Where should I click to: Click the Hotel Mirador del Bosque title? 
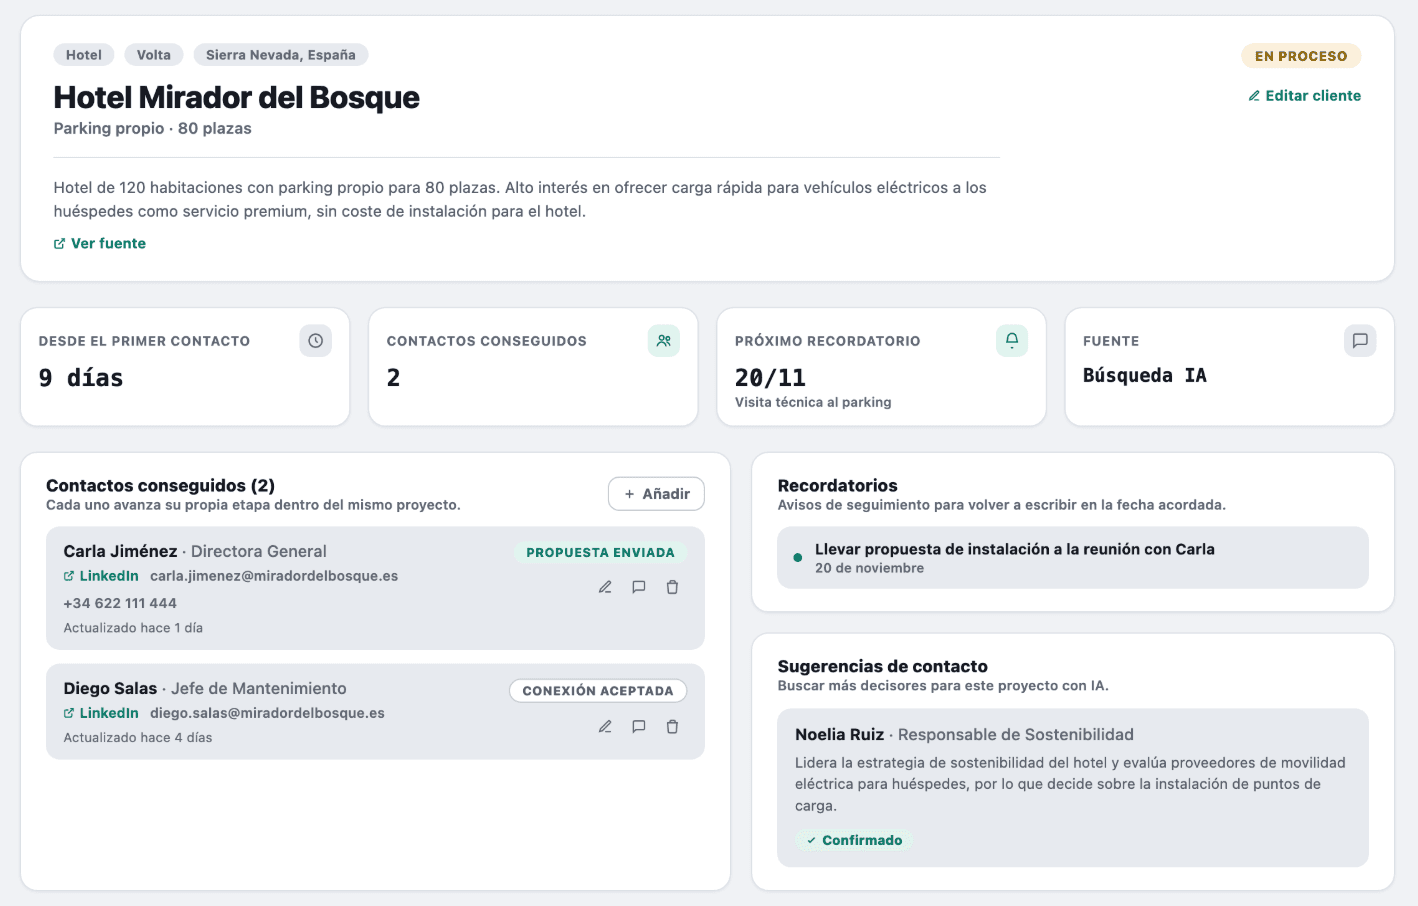(236, 97)
